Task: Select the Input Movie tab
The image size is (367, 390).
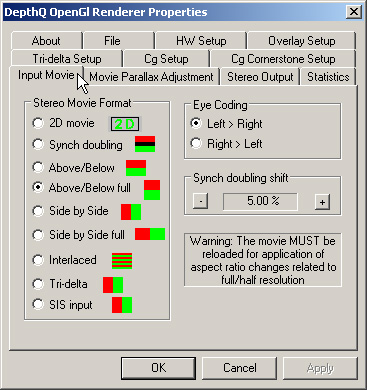Action: (x=46, y=75)
